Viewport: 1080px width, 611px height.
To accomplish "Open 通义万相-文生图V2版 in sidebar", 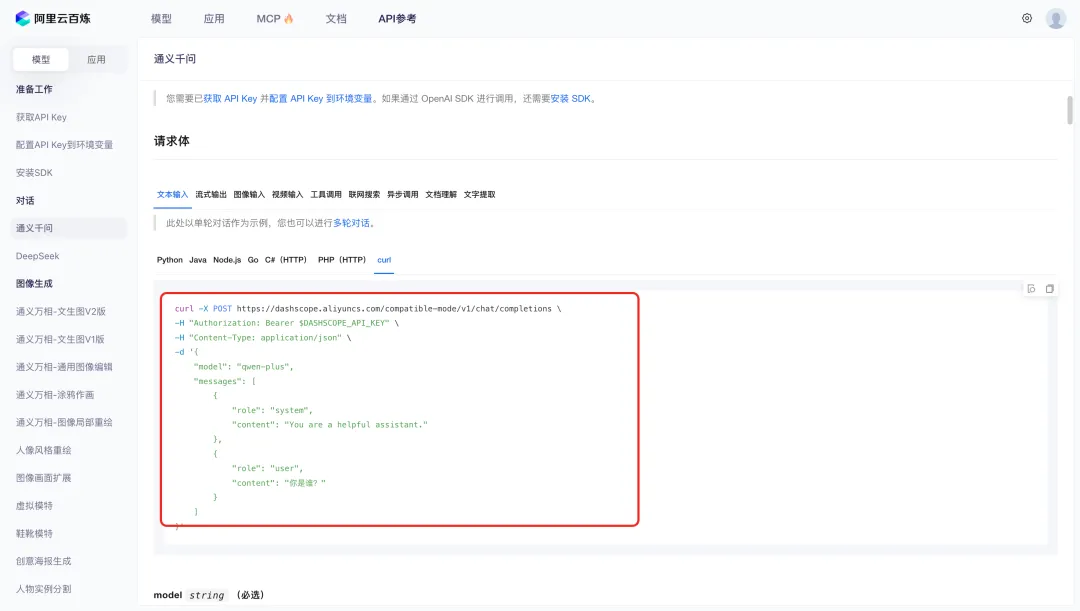I will pos(61,311).
